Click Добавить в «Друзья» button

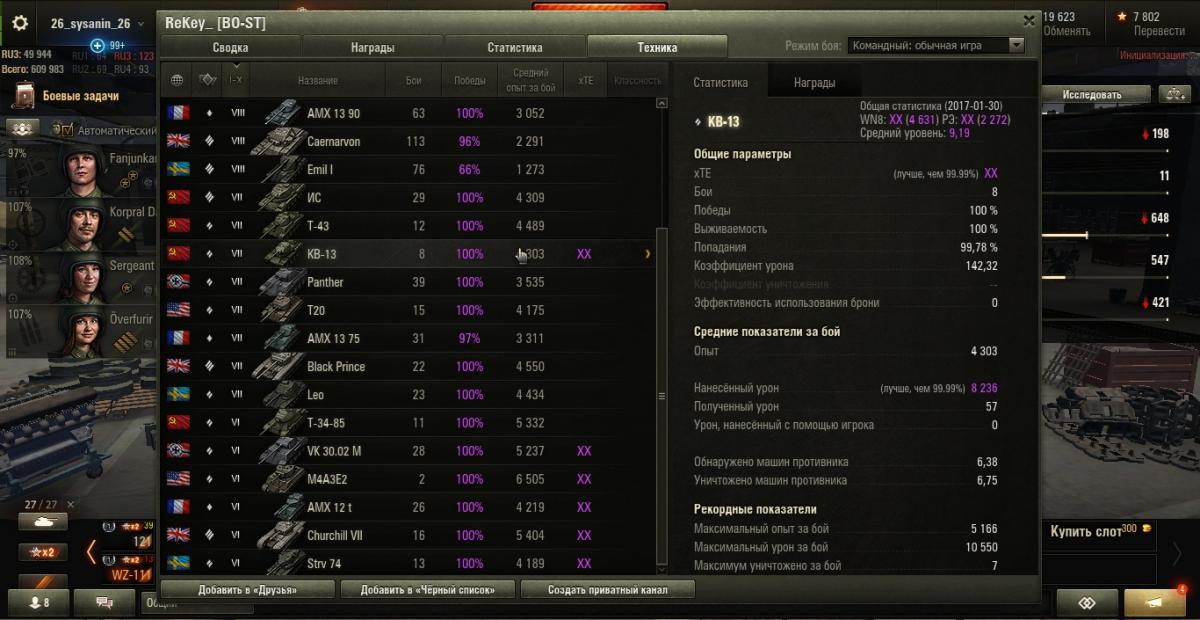point(248,590)
